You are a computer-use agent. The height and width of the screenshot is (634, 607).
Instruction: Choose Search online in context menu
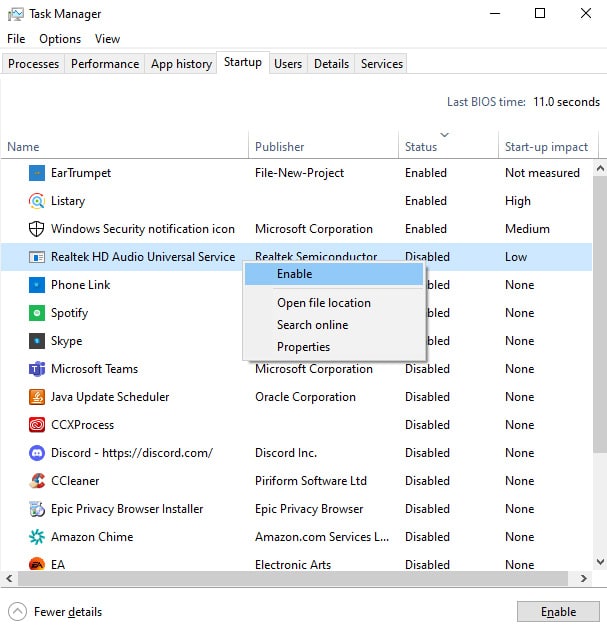[334, 325]
